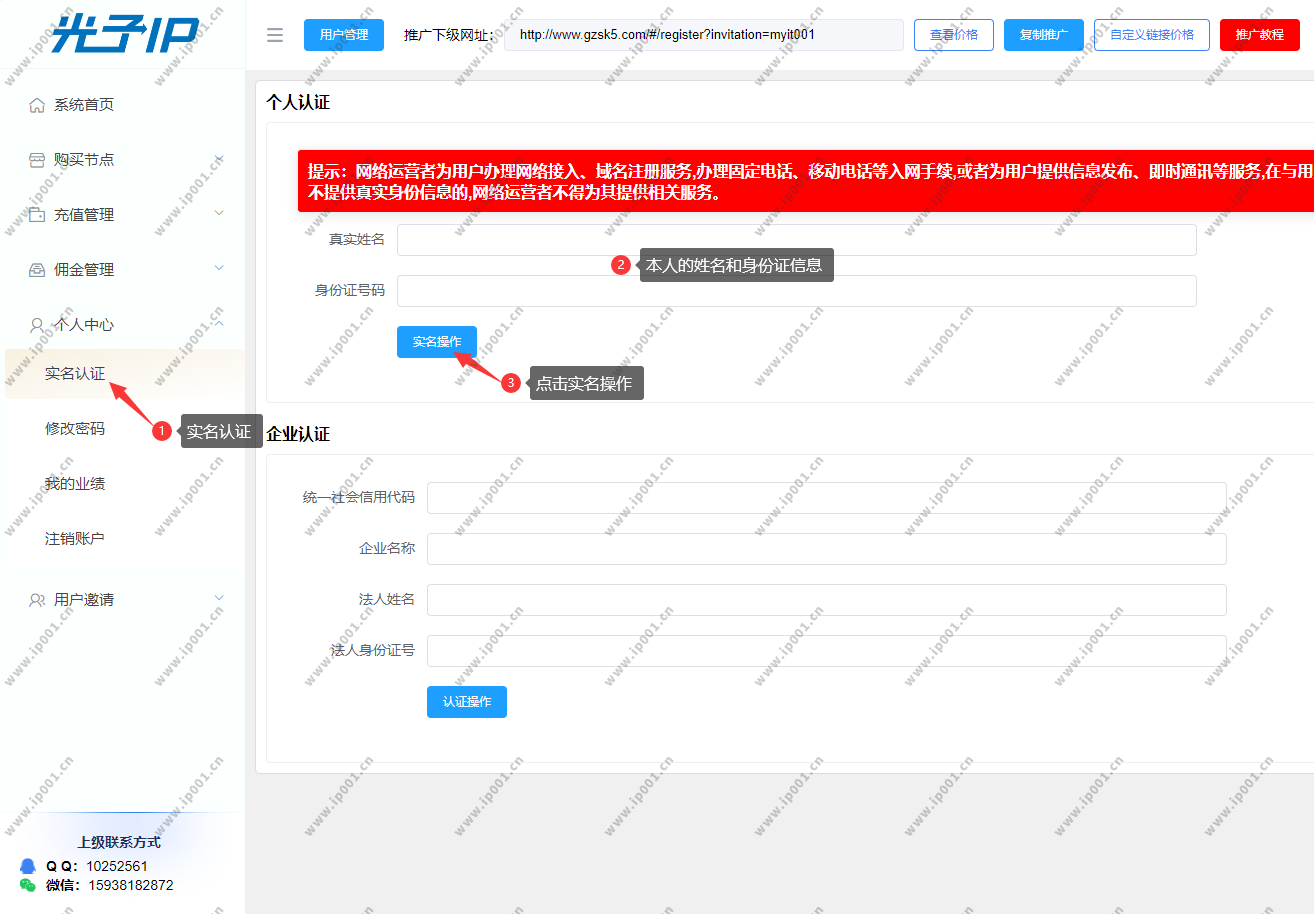Select 我的业绩 in the sidebar

click(x=75, y=484)
